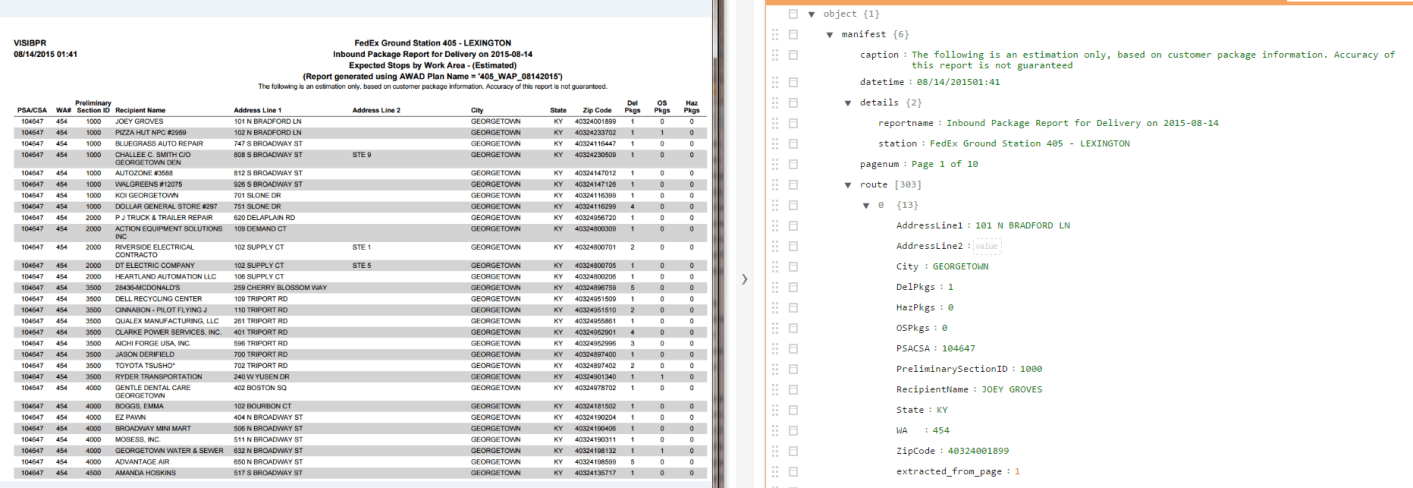Grab the drag handle beside manifest row

click(x=775, y=34)
